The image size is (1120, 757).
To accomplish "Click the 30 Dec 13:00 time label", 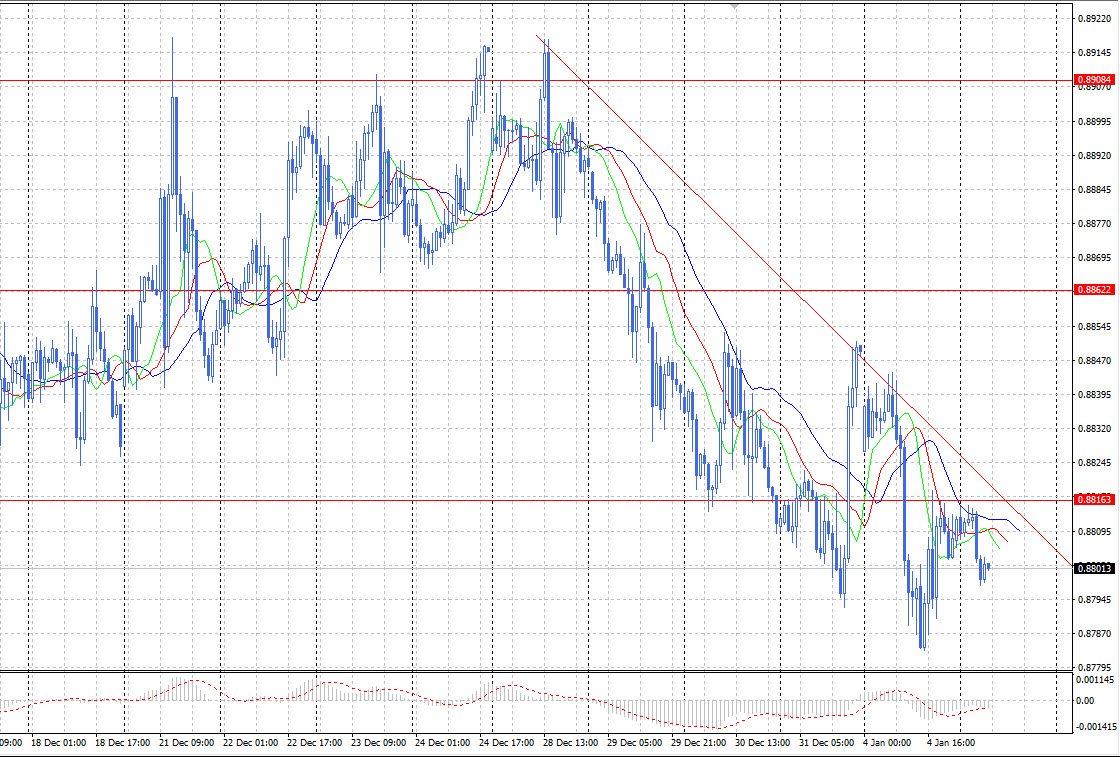I will [x=763, y=743].
